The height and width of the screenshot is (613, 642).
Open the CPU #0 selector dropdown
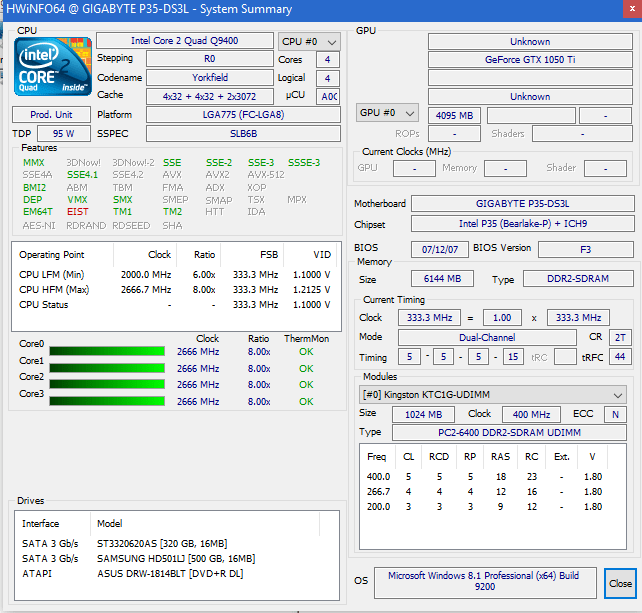click(x=309, y=42)
